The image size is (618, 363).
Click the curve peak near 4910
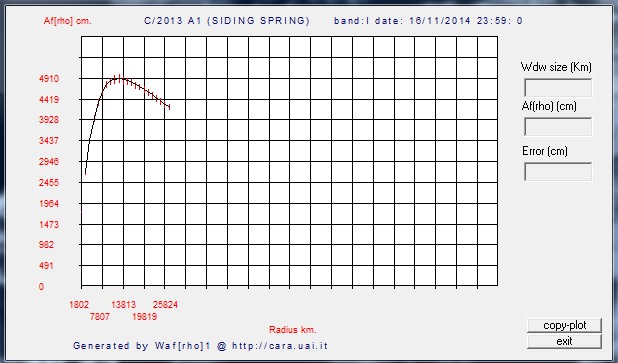119,78
